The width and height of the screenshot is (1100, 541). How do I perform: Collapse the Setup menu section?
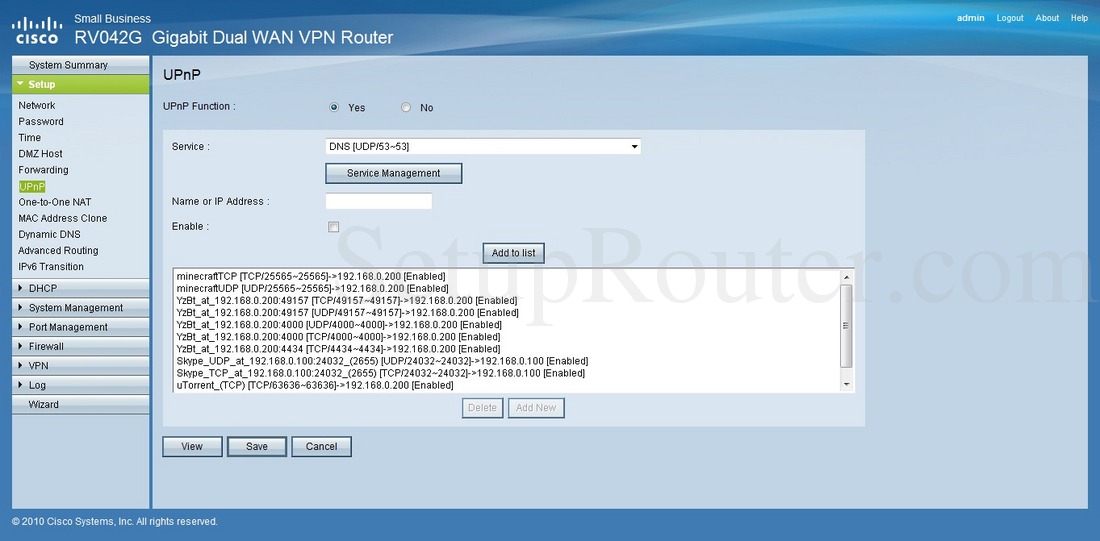tap(81, 84)
